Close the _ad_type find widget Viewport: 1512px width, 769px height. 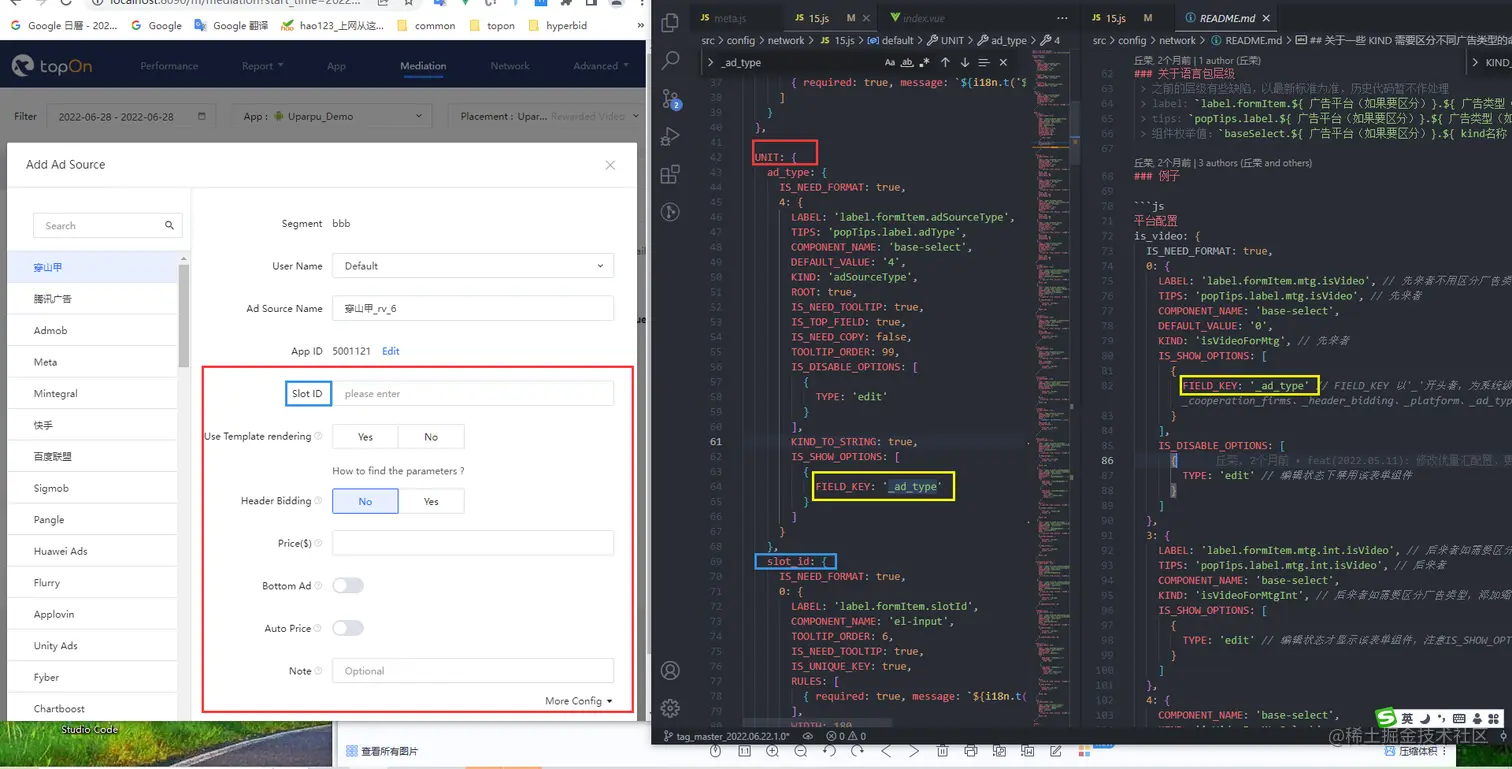coord(1003,62)
